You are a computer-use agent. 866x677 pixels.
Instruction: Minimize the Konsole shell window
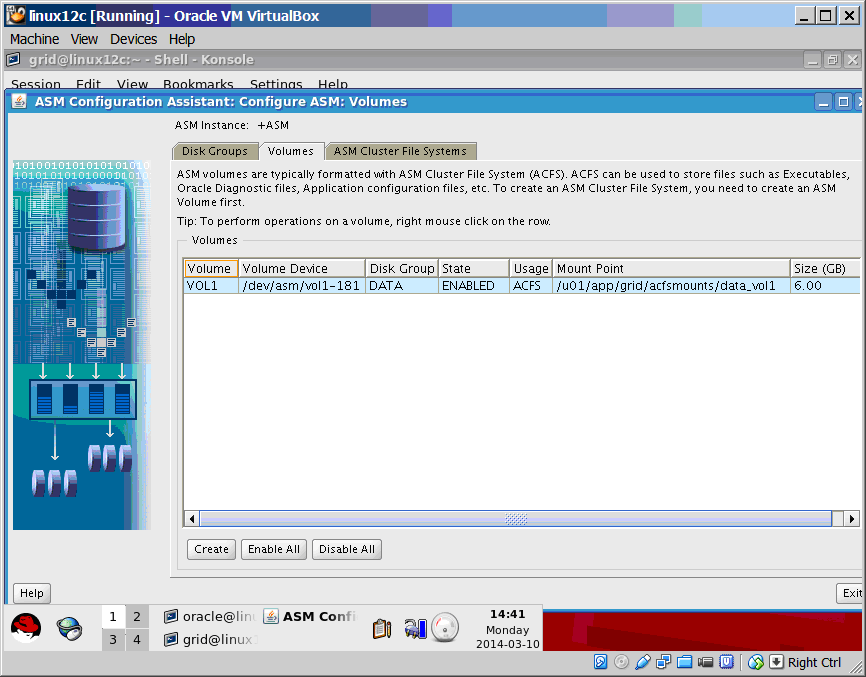(x=812, y=60)
